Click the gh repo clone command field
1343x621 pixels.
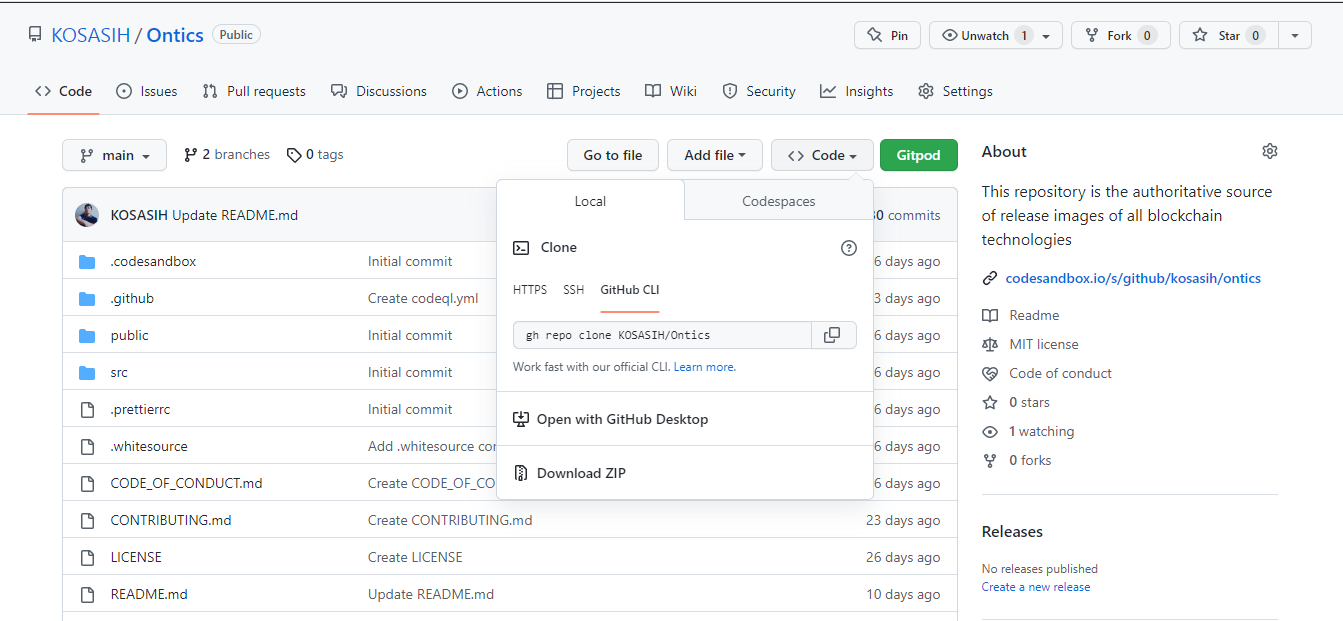(662, 335)
